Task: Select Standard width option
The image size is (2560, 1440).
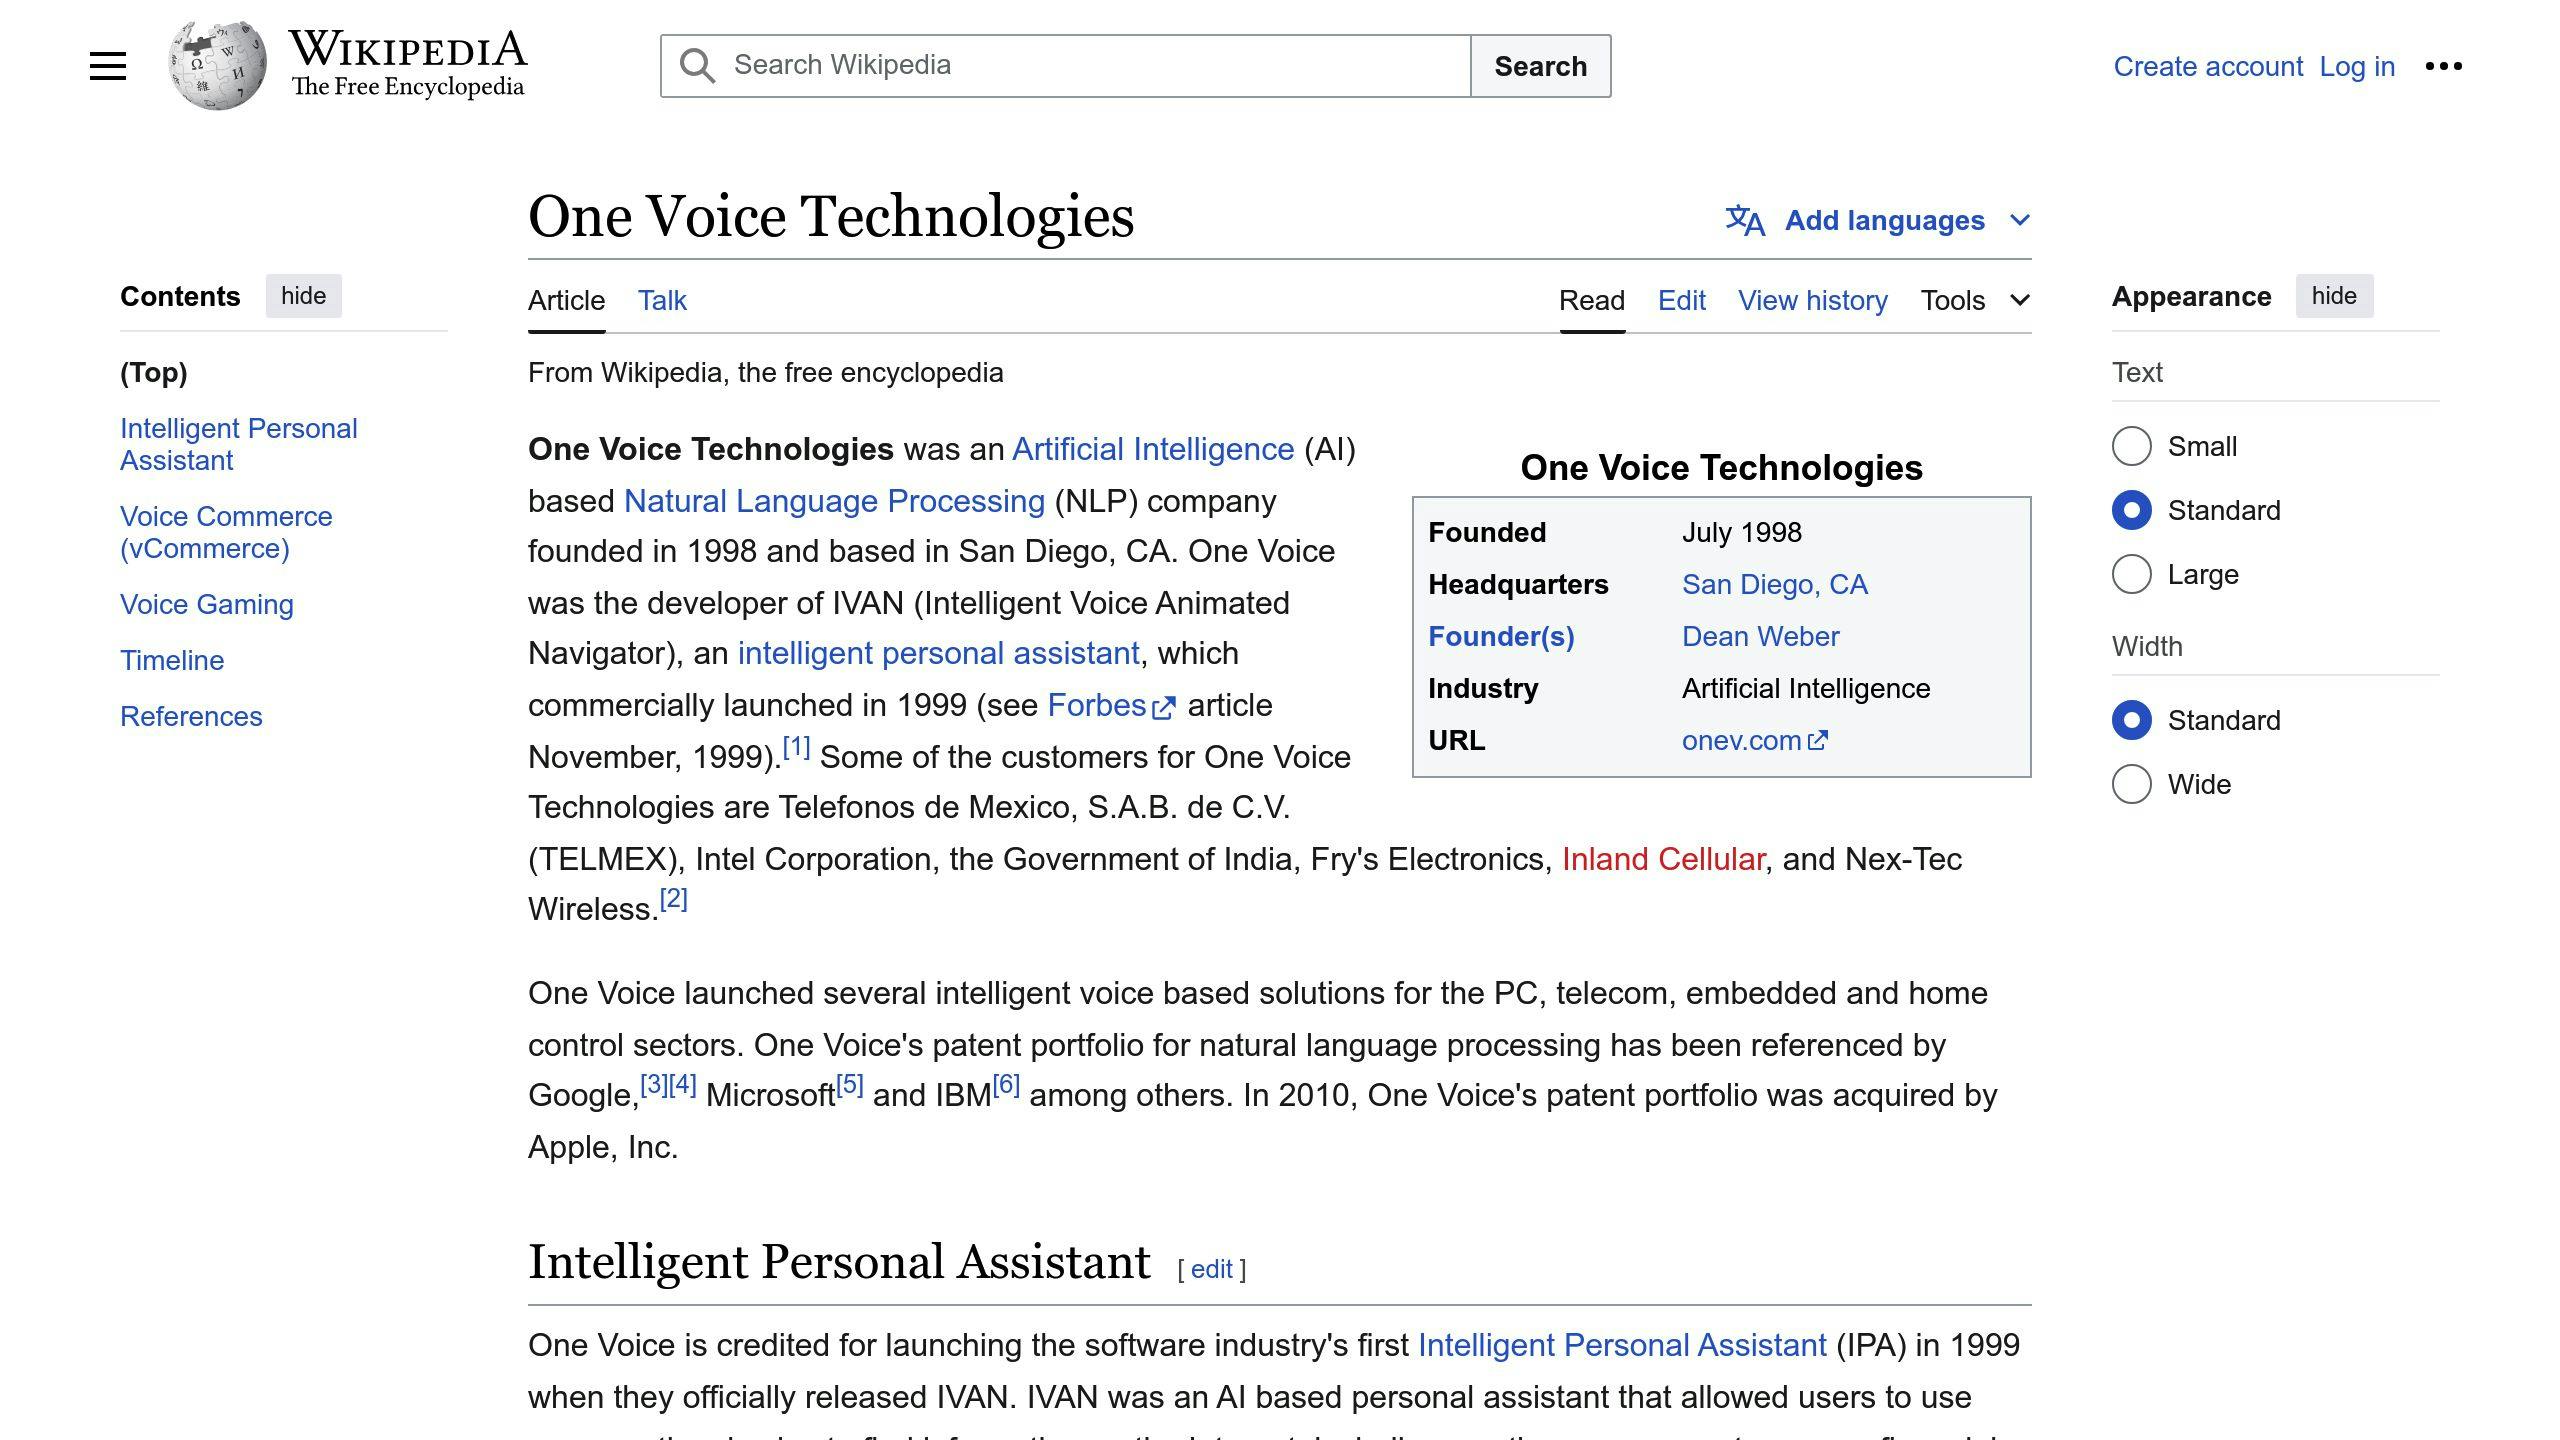Action: click(x=2131, y=720)
